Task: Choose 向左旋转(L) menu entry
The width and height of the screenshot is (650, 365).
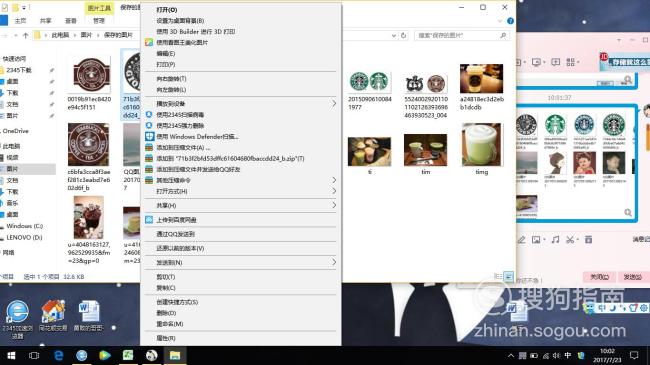Action: coord(171,90)
